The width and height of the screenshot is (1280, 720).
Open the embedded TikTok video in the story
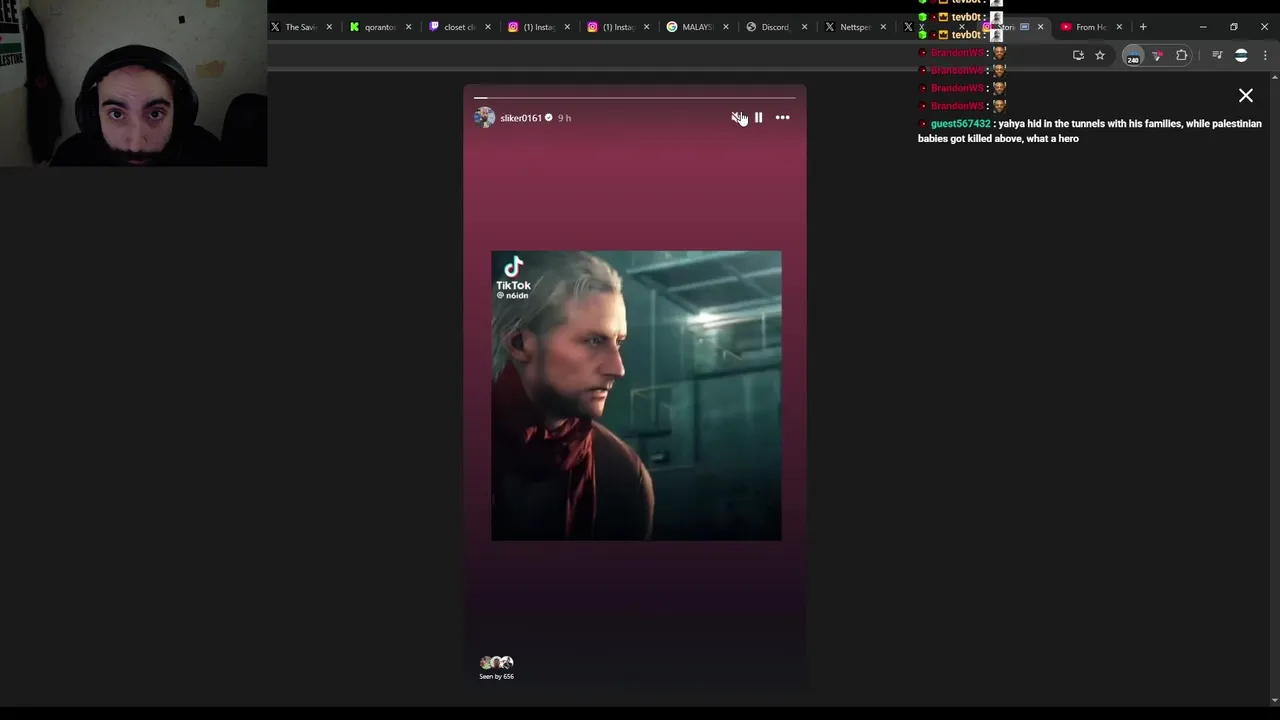(x=636, y=396)
